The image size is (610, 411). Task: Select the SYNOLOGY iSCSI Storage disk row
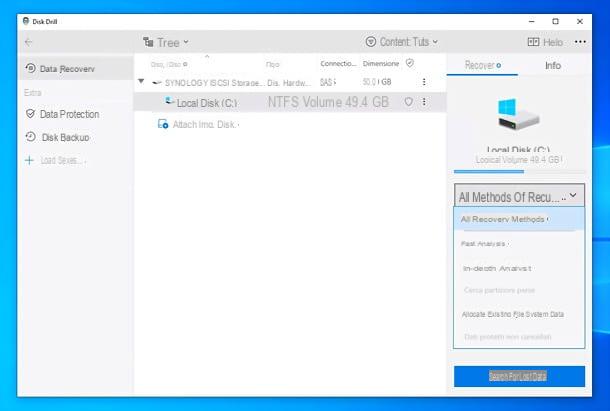pyautogui.click(x=290, y=82)
